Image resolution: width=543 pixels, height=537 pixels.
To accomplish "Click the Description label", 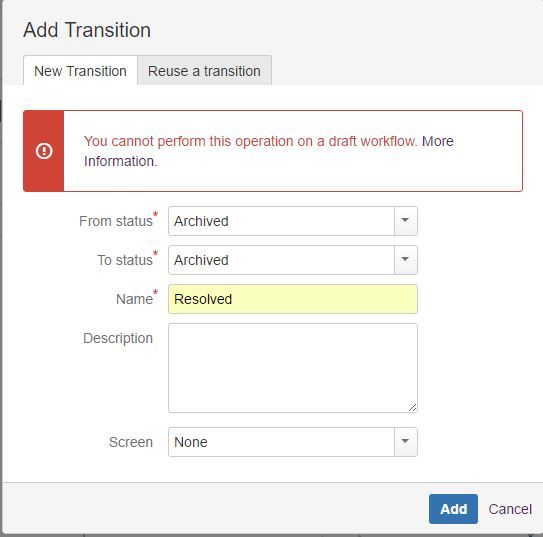I will [118, 338].
